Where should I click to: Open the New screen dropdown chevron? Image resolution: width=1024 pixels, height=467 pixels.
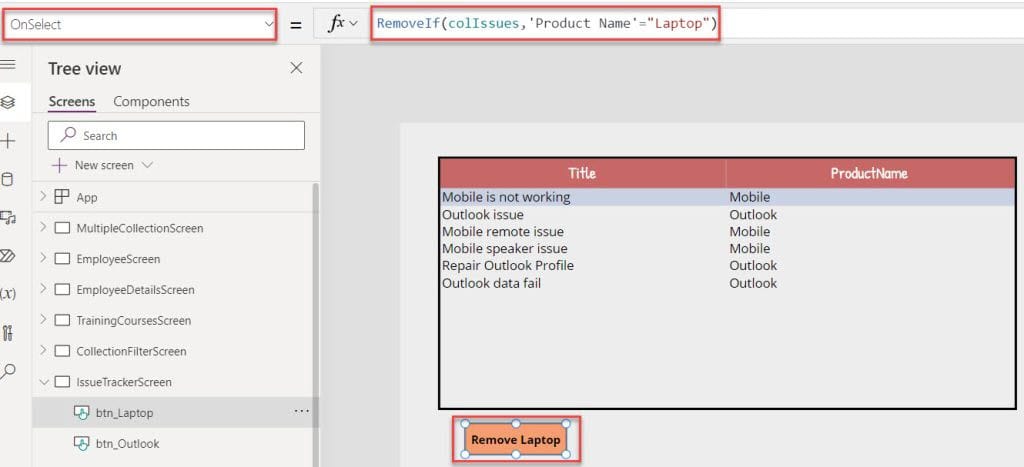tap(148, 165)
